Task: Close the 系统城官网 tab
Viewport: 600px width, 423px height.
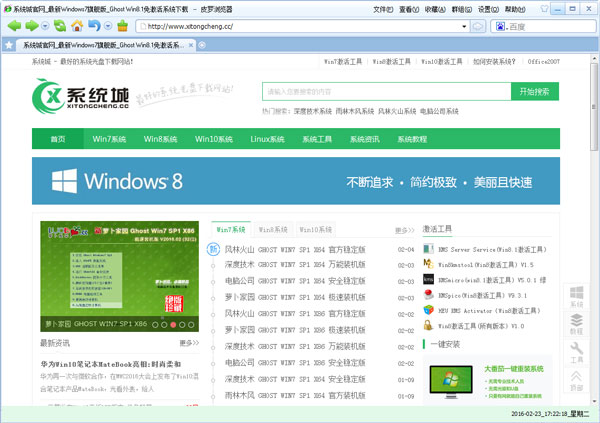Action: [191, 45]
